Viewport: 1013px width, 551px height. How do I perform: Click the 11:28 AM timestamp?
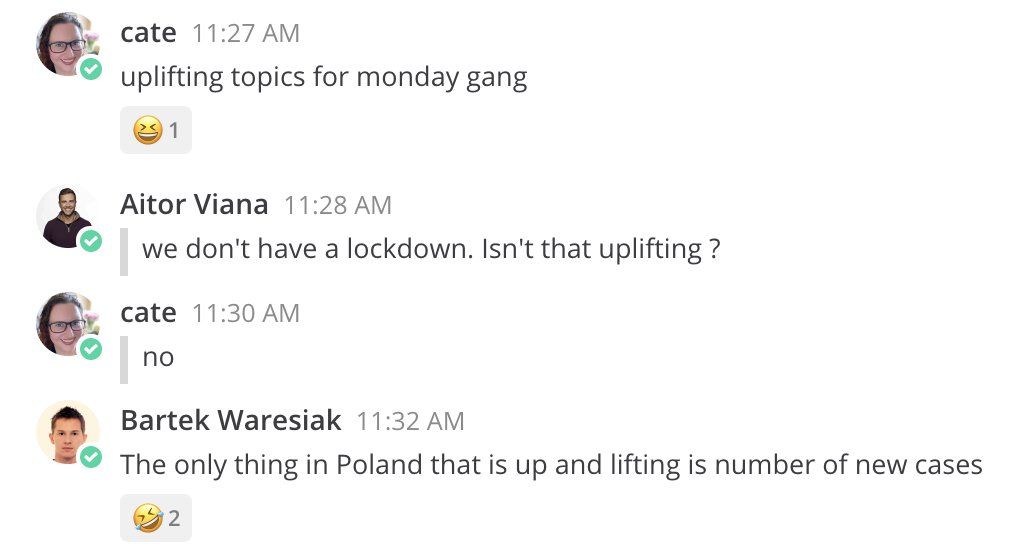338,206
